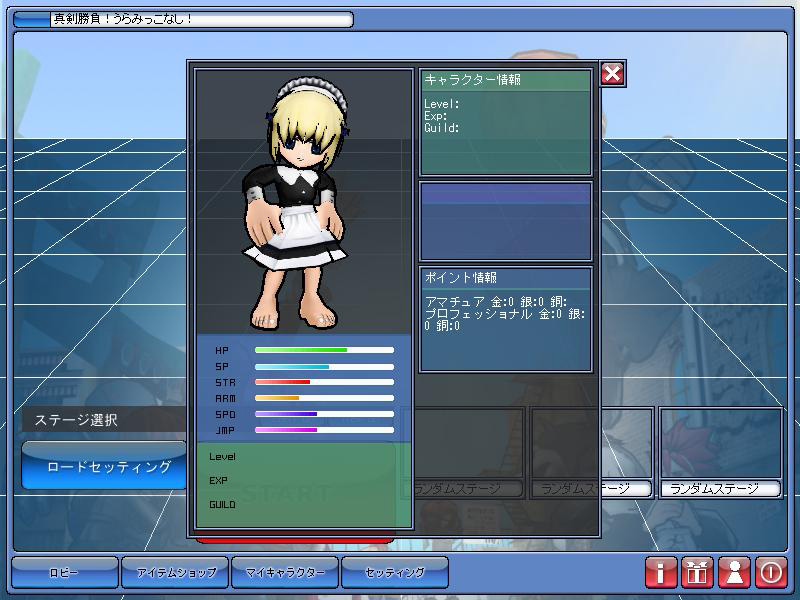Click the blue title bar tab

pos(32,20)
